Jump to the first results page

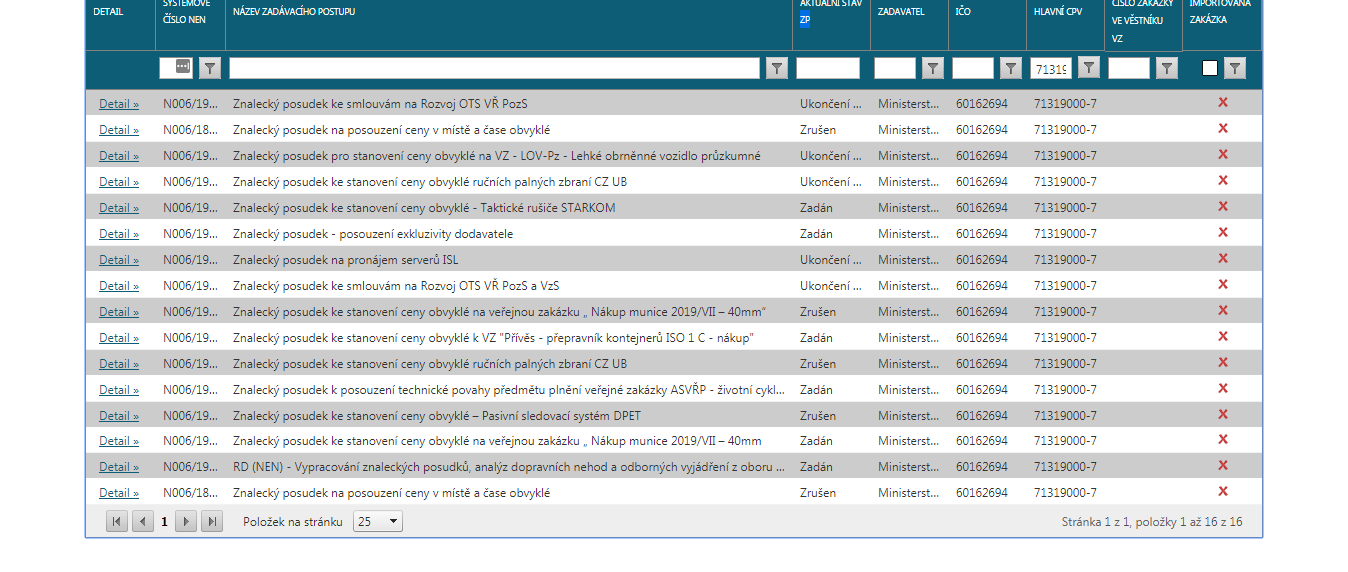(117, 521)
